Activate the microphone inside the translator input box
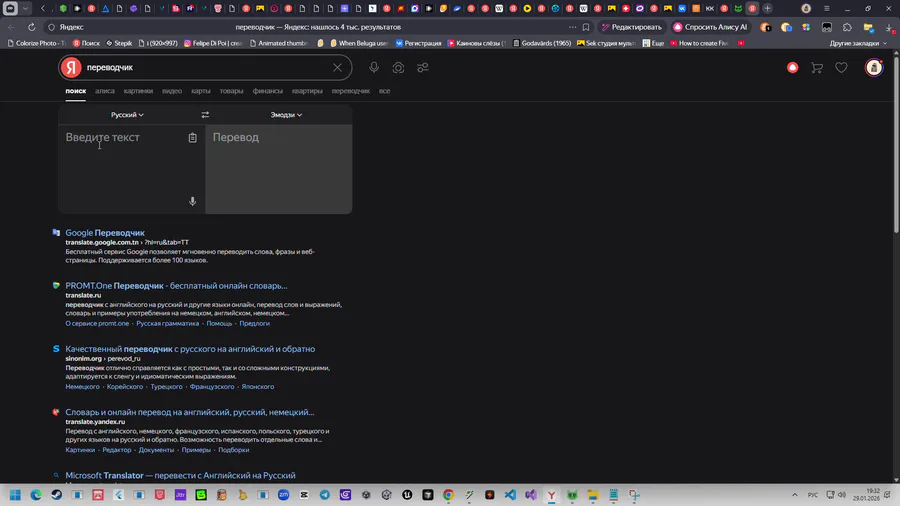 (x=192, y=201)
